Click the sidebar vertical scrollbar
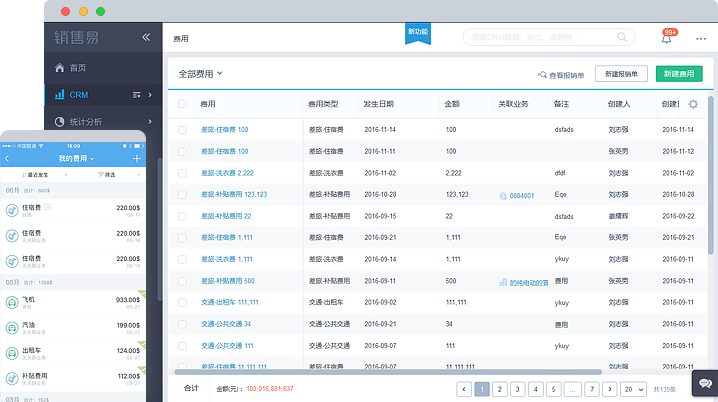Viewport: 718px width, 402px height. tap(160, 229)
